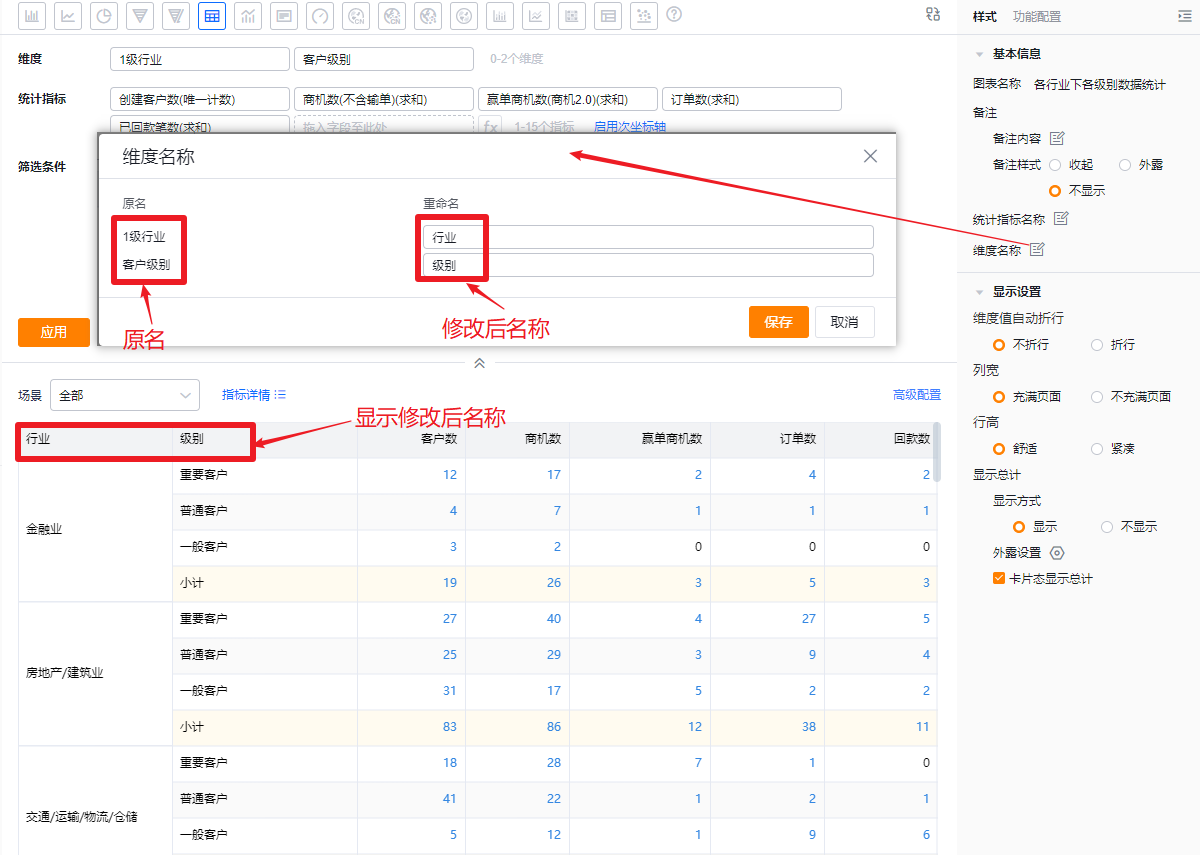This screenshot has width=1200, height=855.
Task: Collapse the 基本信息 section
Action: click(x=979, y=54)
